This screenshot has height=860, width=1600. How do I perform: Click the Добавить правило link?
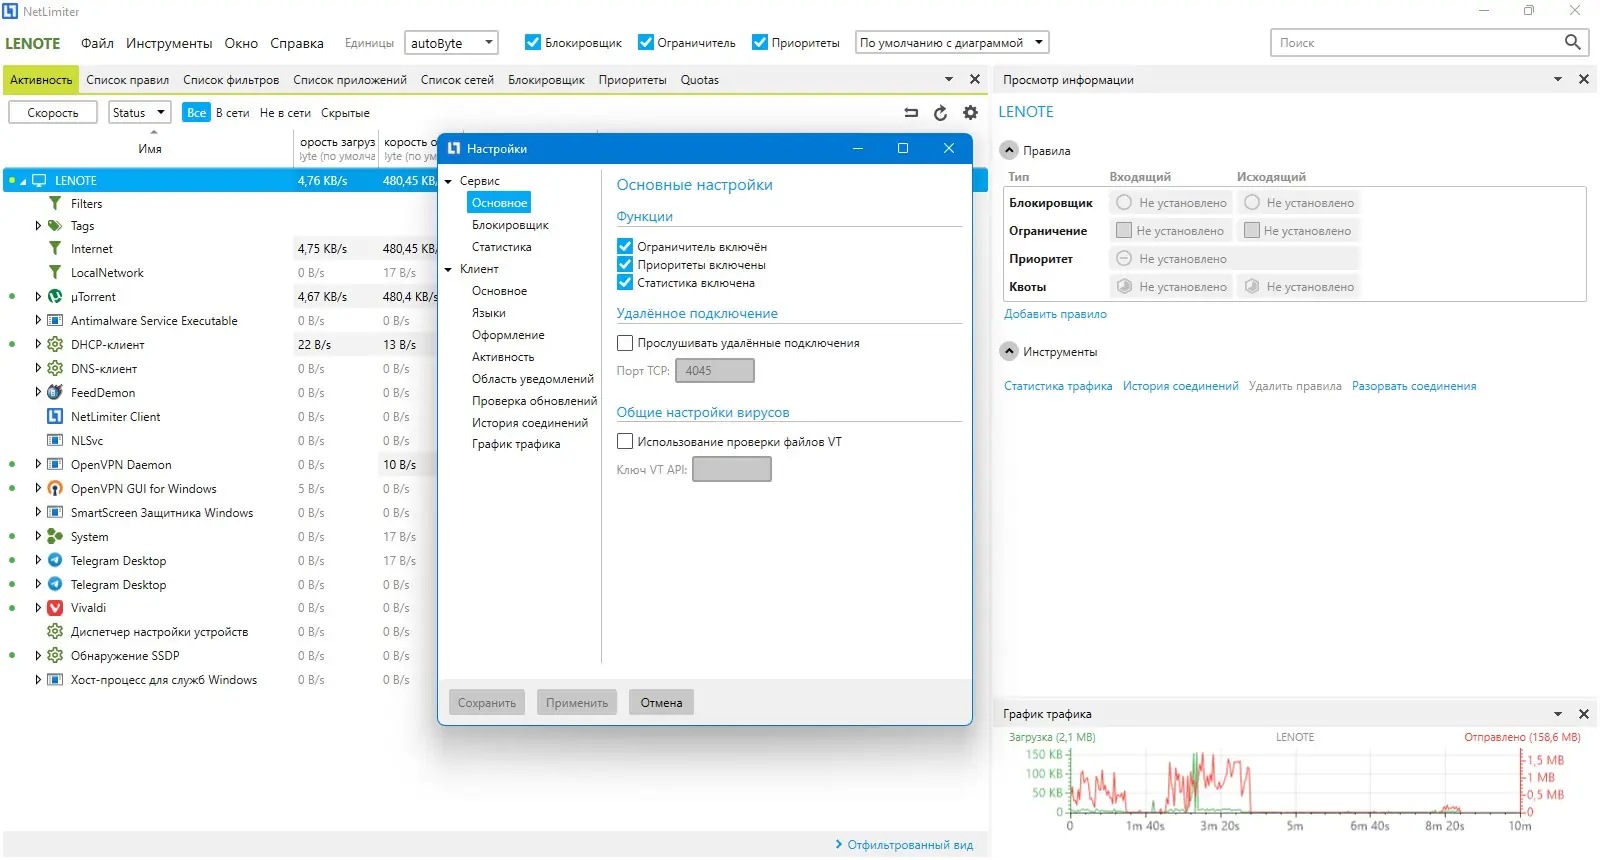pyautogui.click(x=1055, y=314)
